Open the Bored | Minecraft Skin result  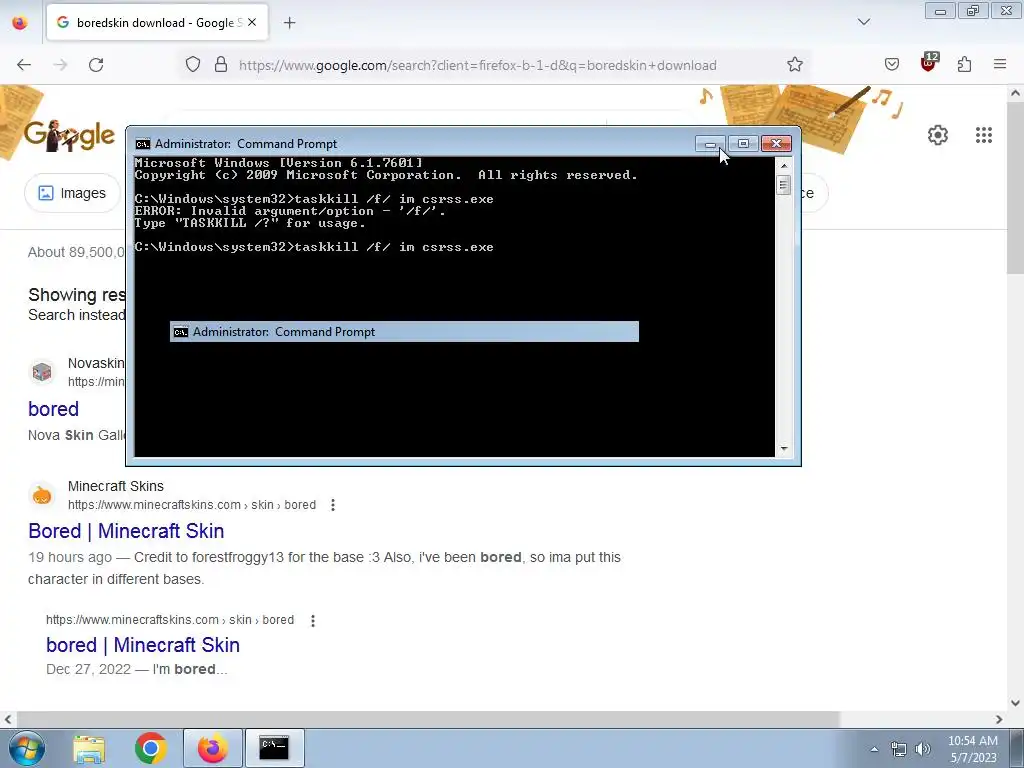click(126, 531)
